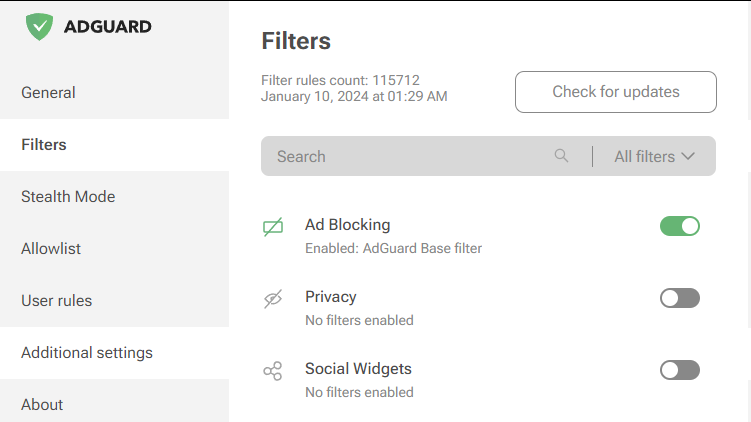
Task: Click into the filter Search field
Action: tap(400, 156)
